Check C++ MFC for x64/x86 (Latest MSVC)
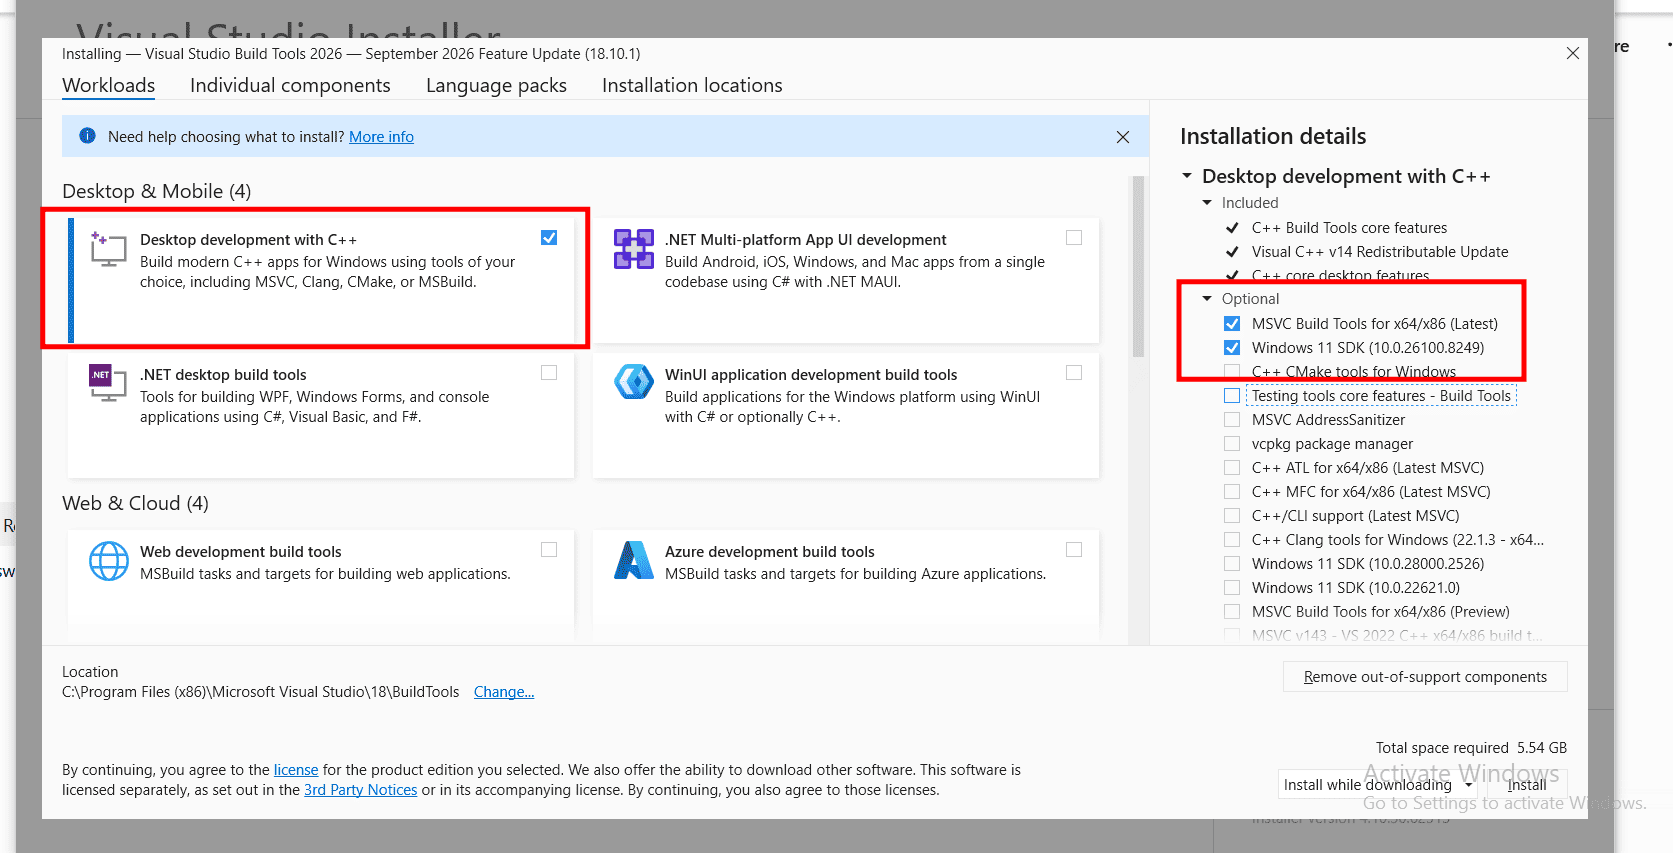 1232,492
